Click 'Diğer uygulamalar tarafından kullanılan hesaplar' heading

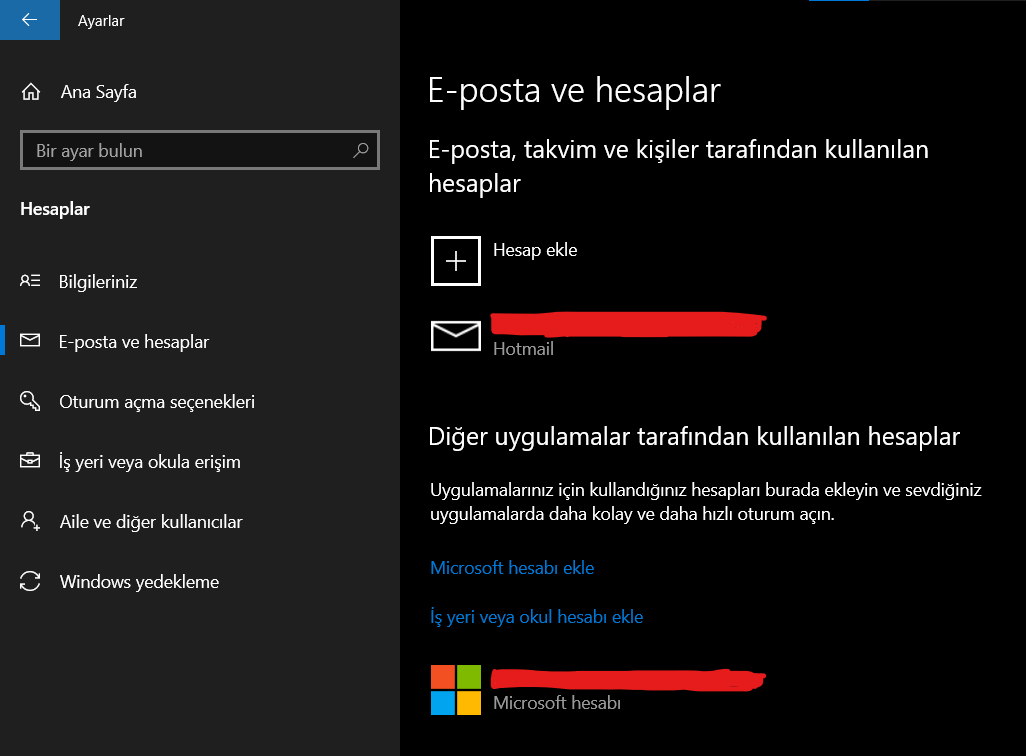click(694, 437)
